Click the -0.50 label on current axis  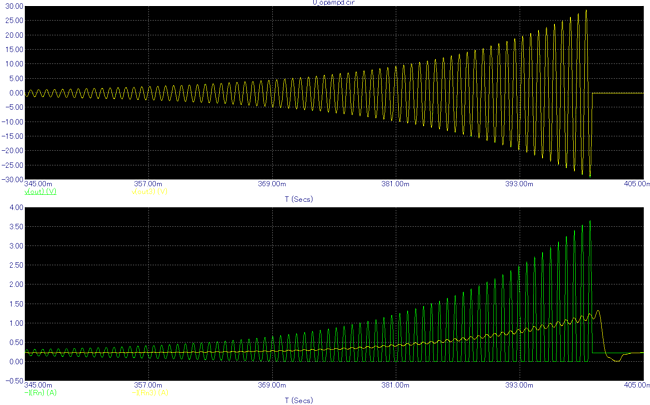pyautogui.click(x=15, y=381)
